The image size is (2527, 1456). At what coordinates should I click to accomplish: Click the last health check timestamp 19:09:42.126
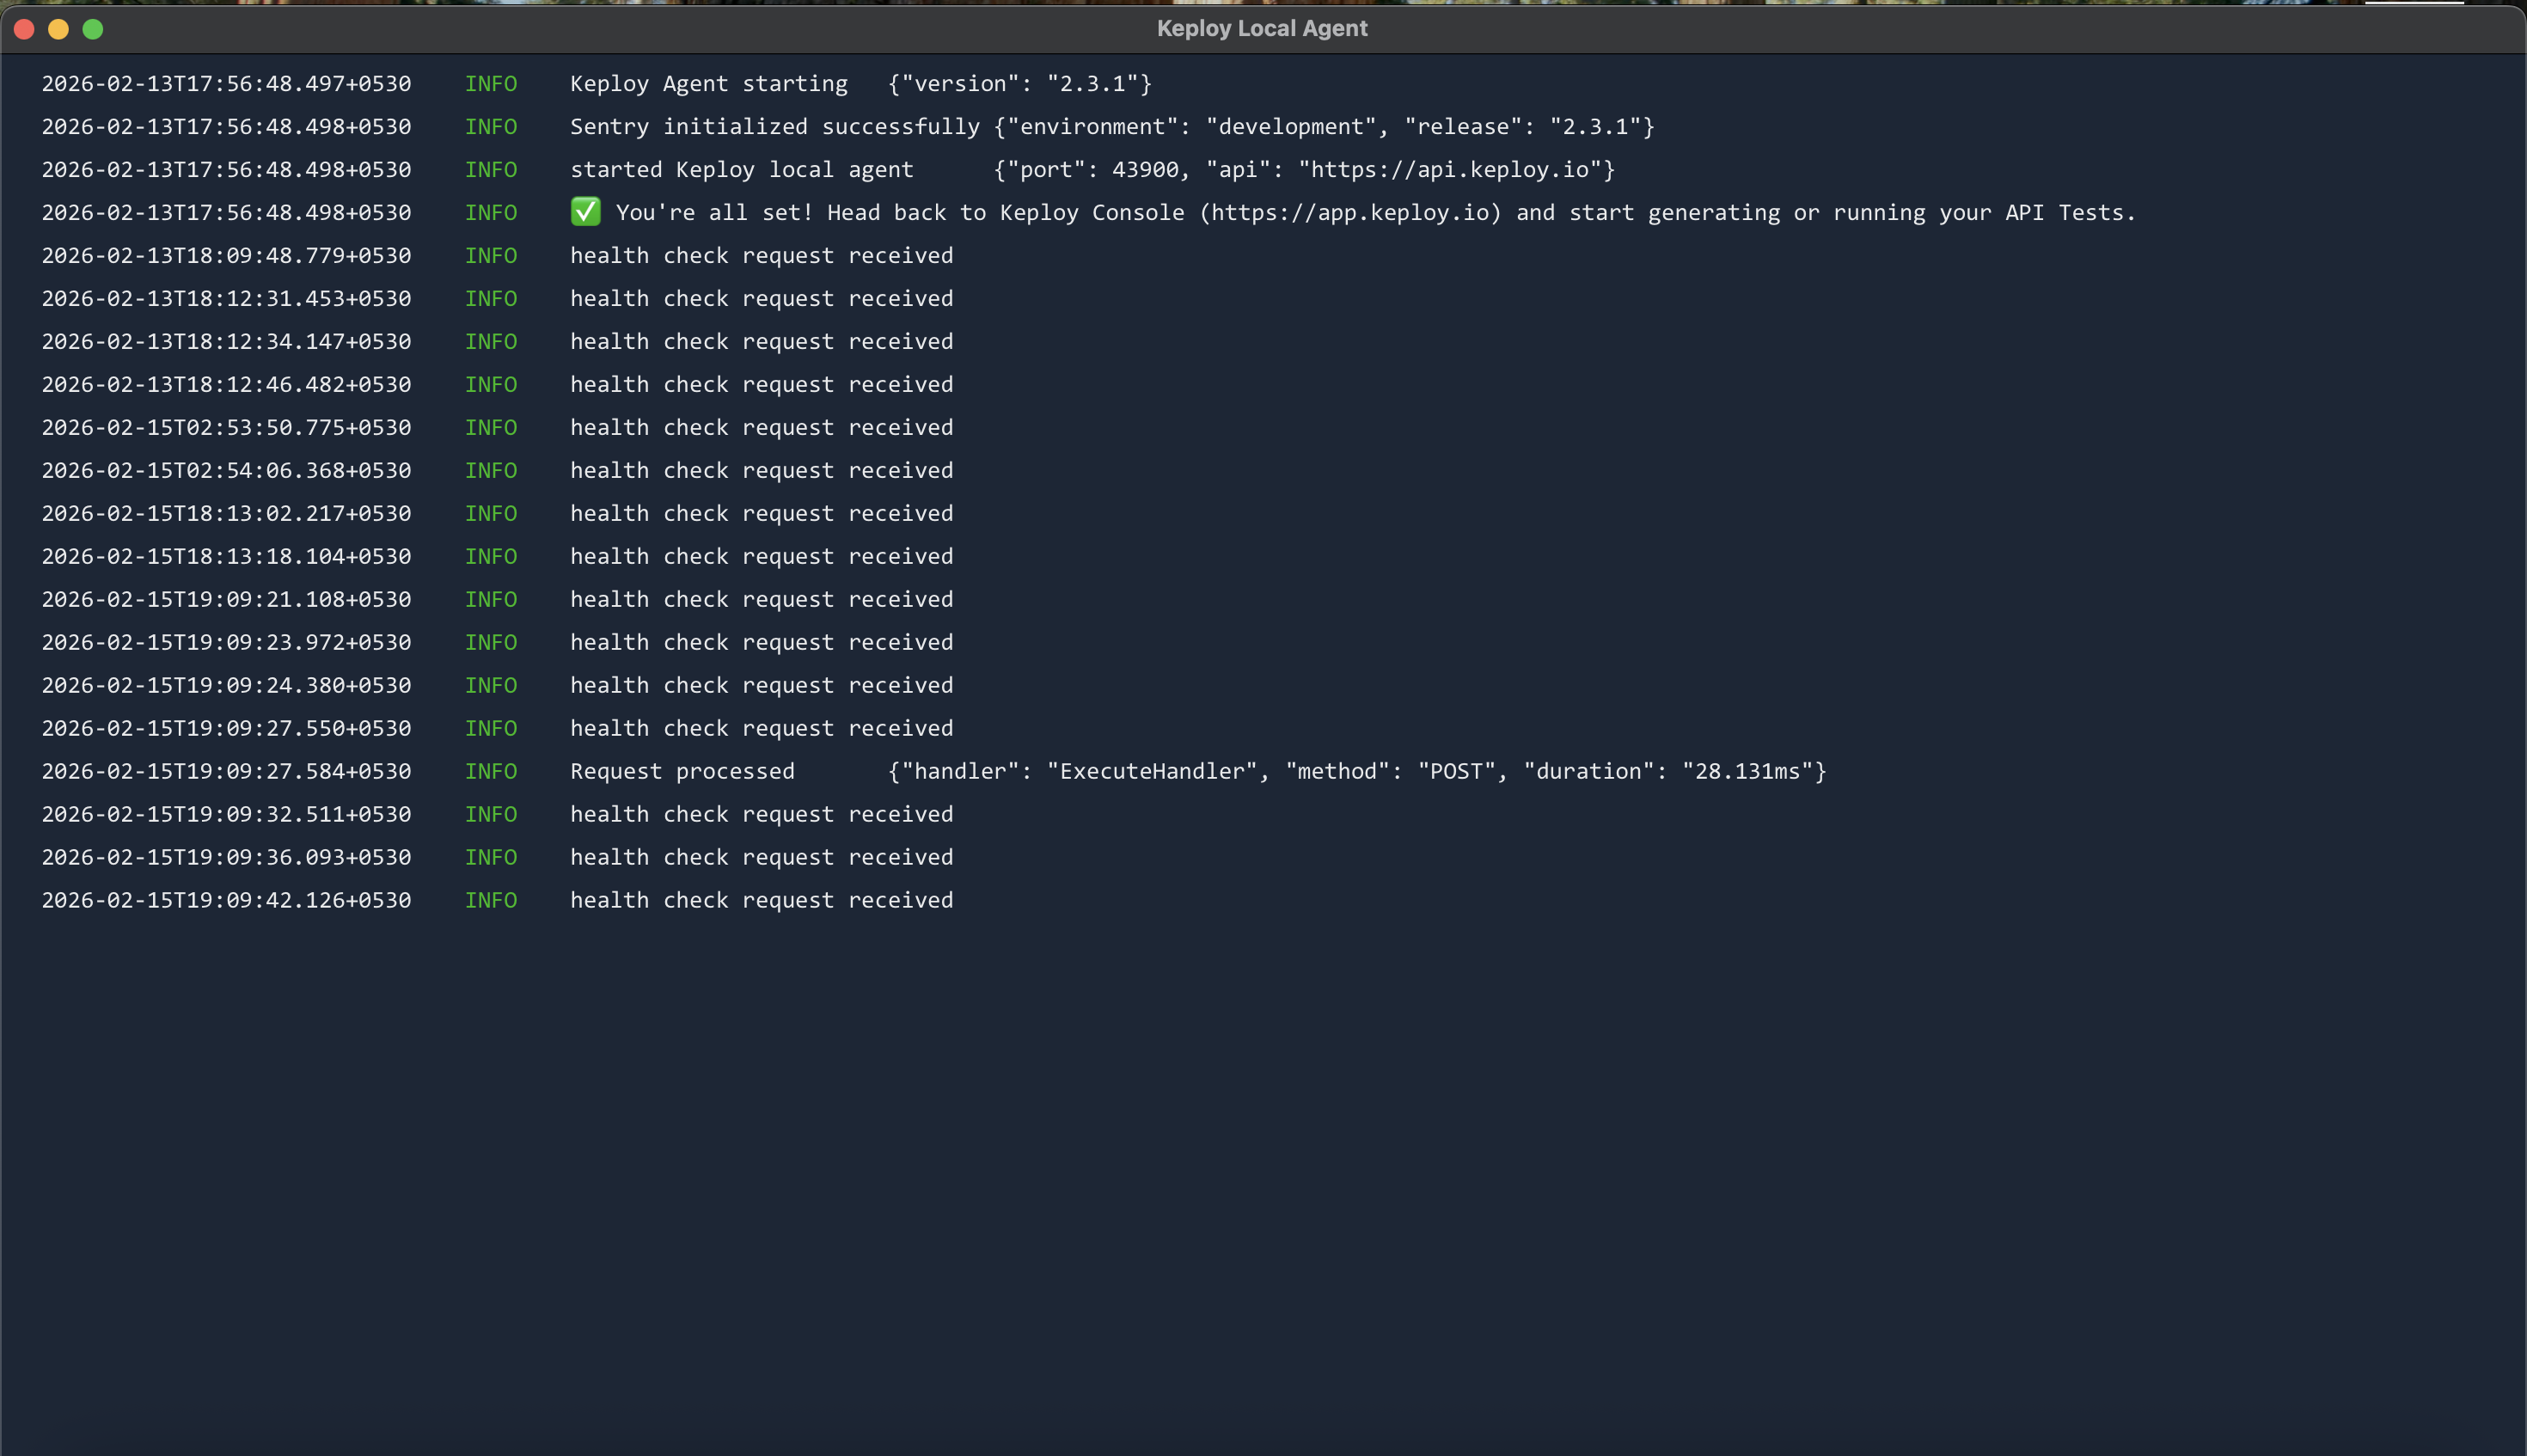pos(226,901)
